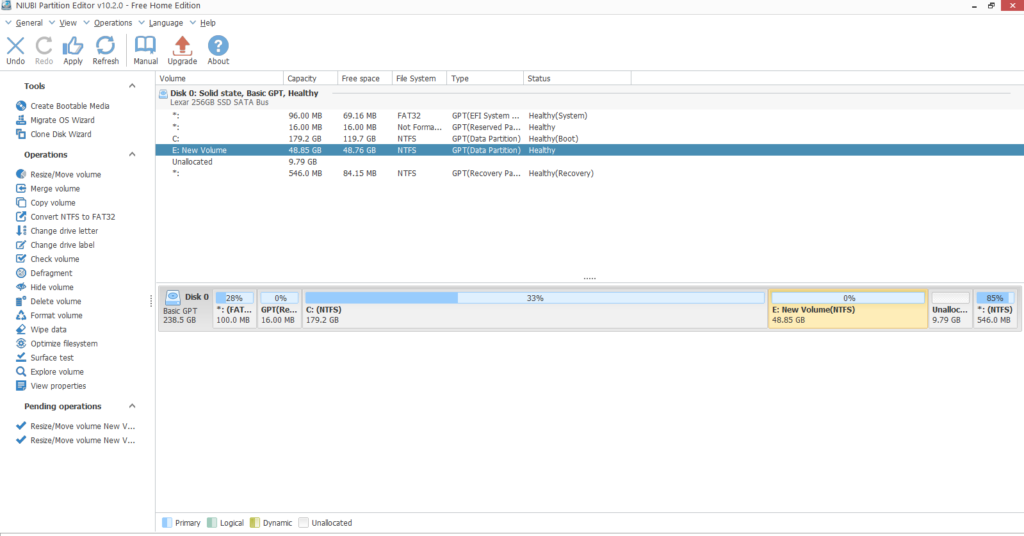Select the Unalloc... 9.79 GB block in disk map
Viewport: 1024px width, 536px height.
950,308
